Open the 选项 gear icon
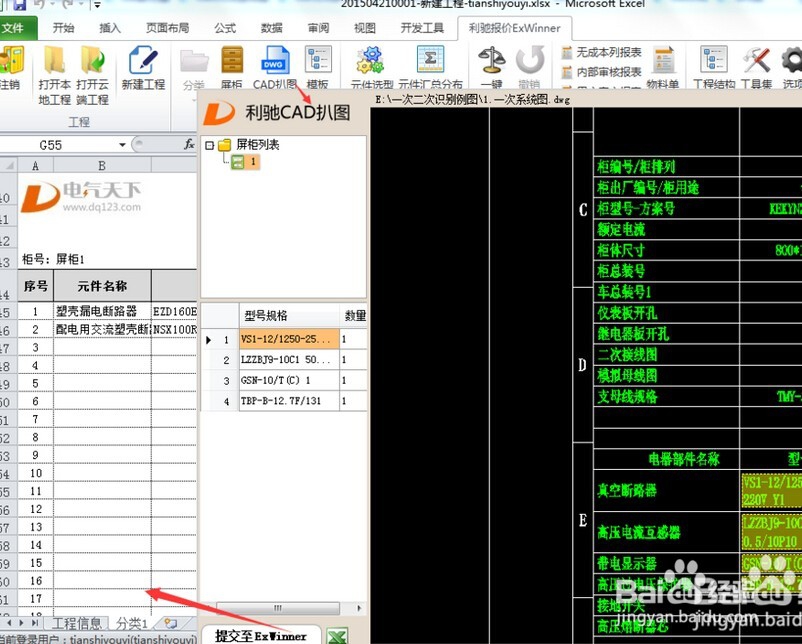Screen dimensions: 802x644 click(792, 60)
